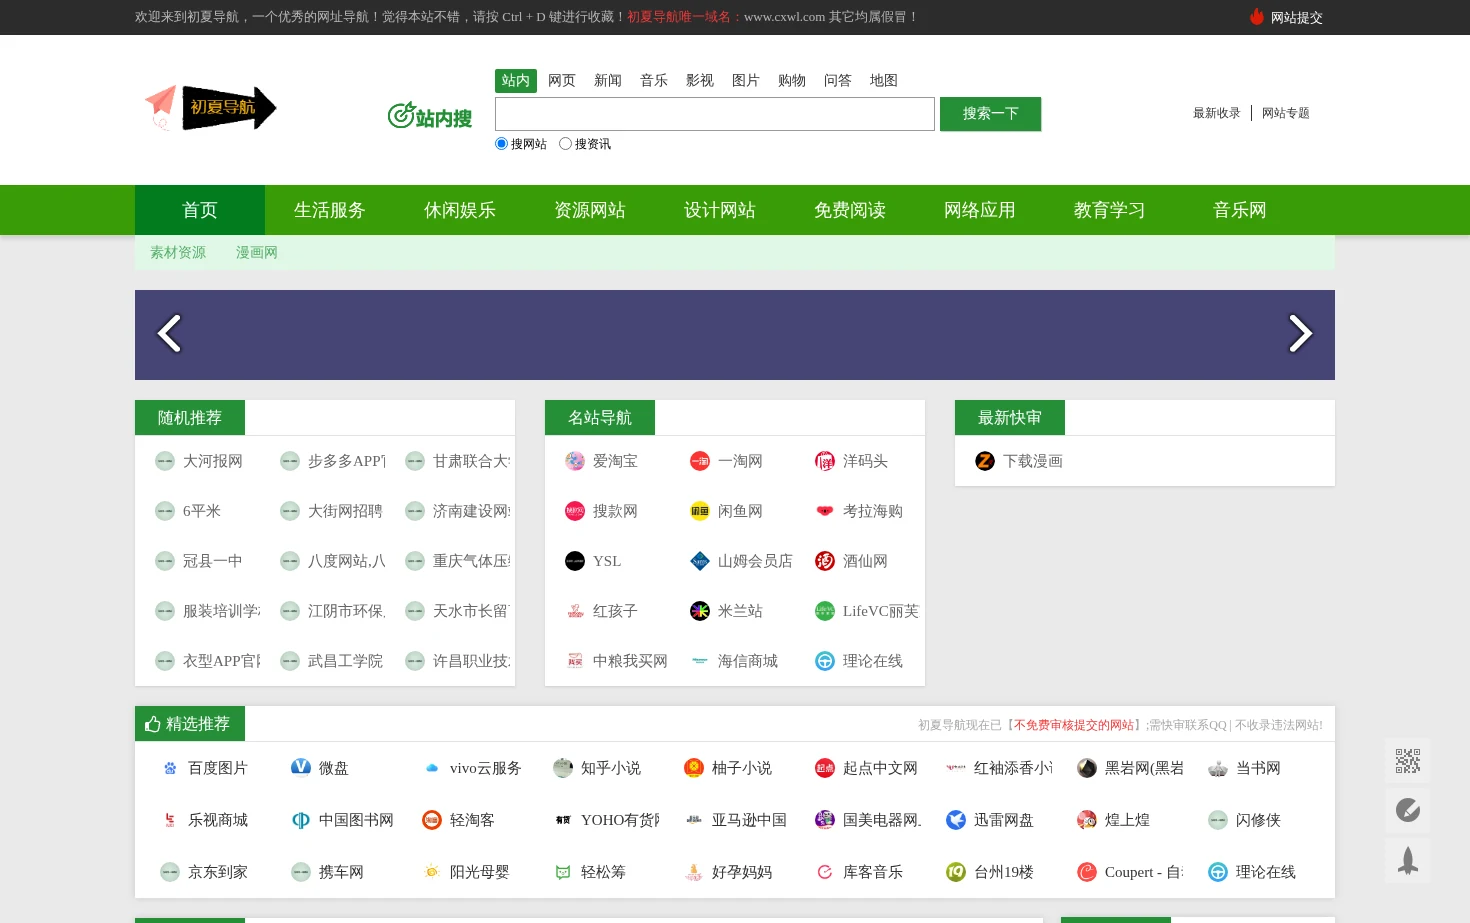1470x923 pixels.
Task: Click the 下载漫画 Z icon
Action: 985,461
